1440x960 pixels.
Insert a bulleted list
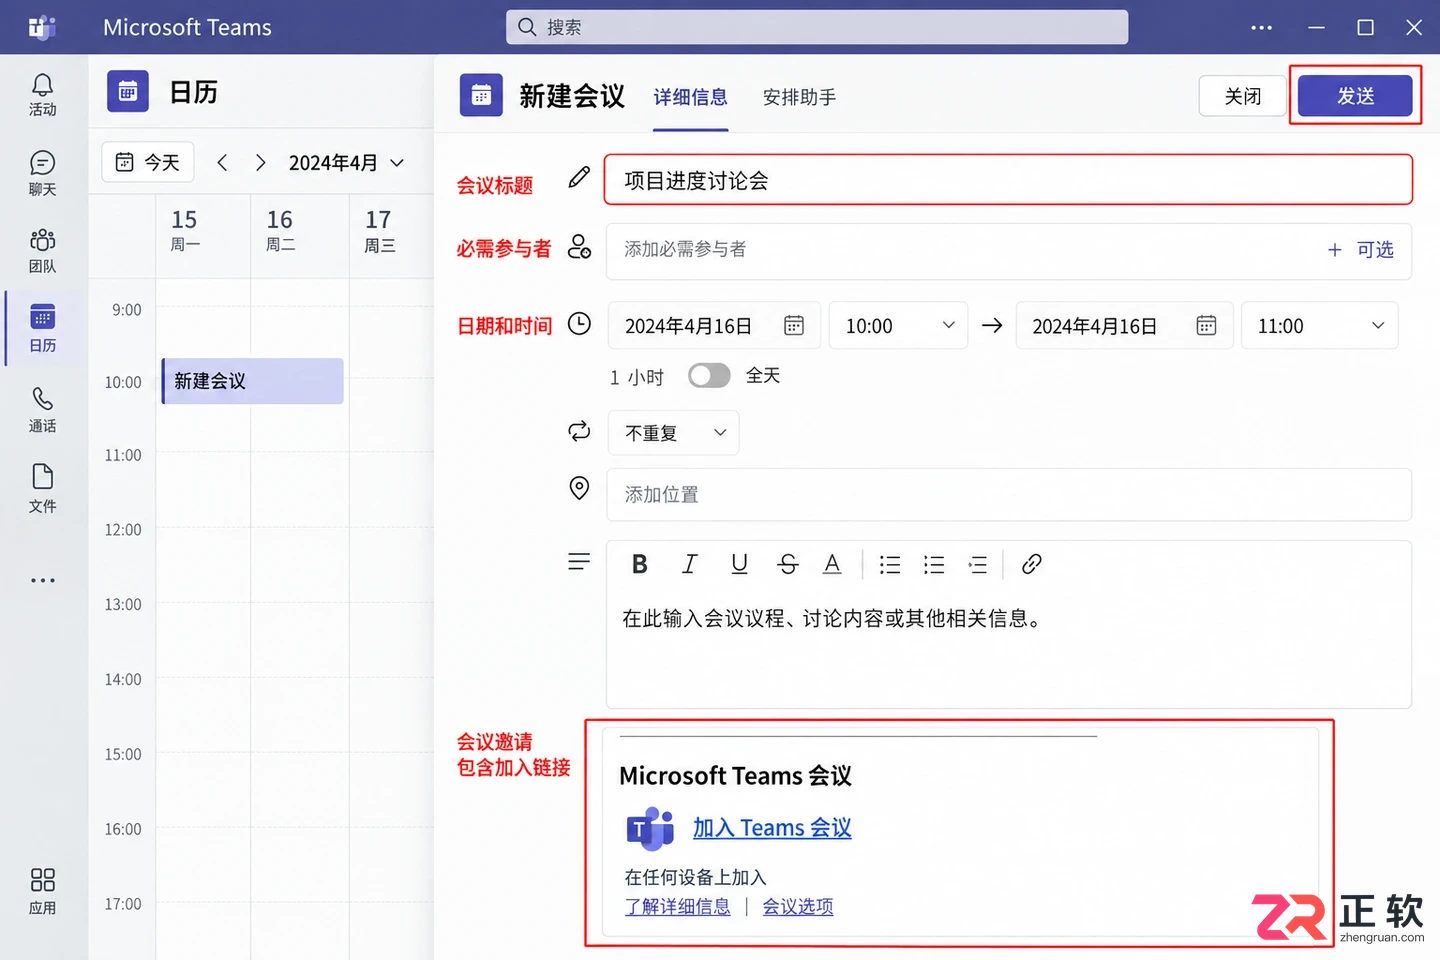tap(890, 565)
